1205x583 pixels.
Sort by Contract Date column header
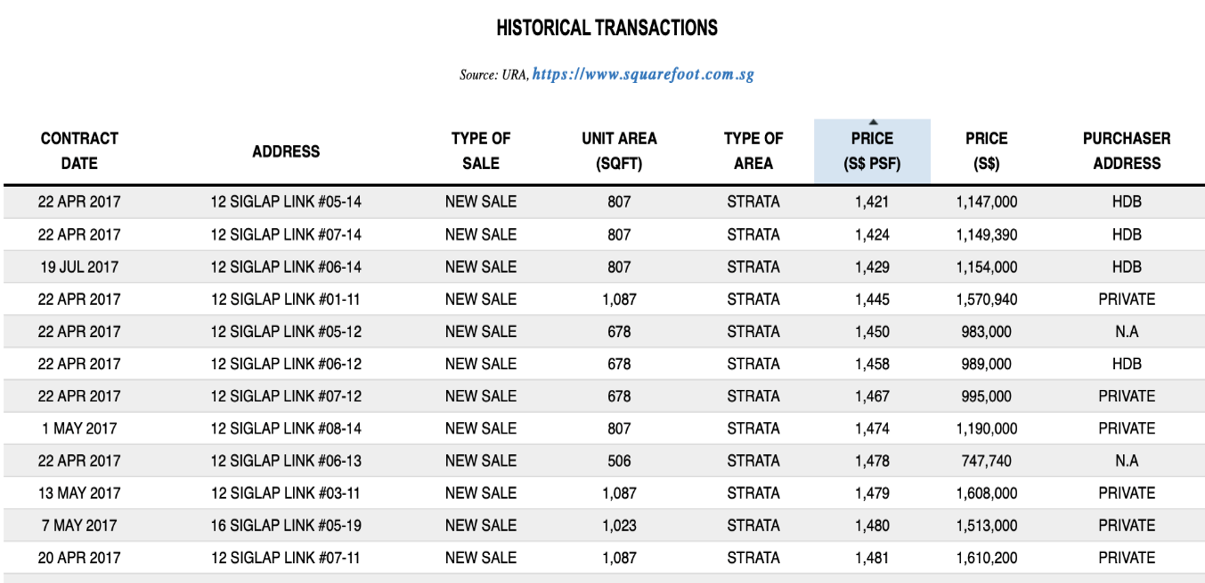tap(79, 151)
